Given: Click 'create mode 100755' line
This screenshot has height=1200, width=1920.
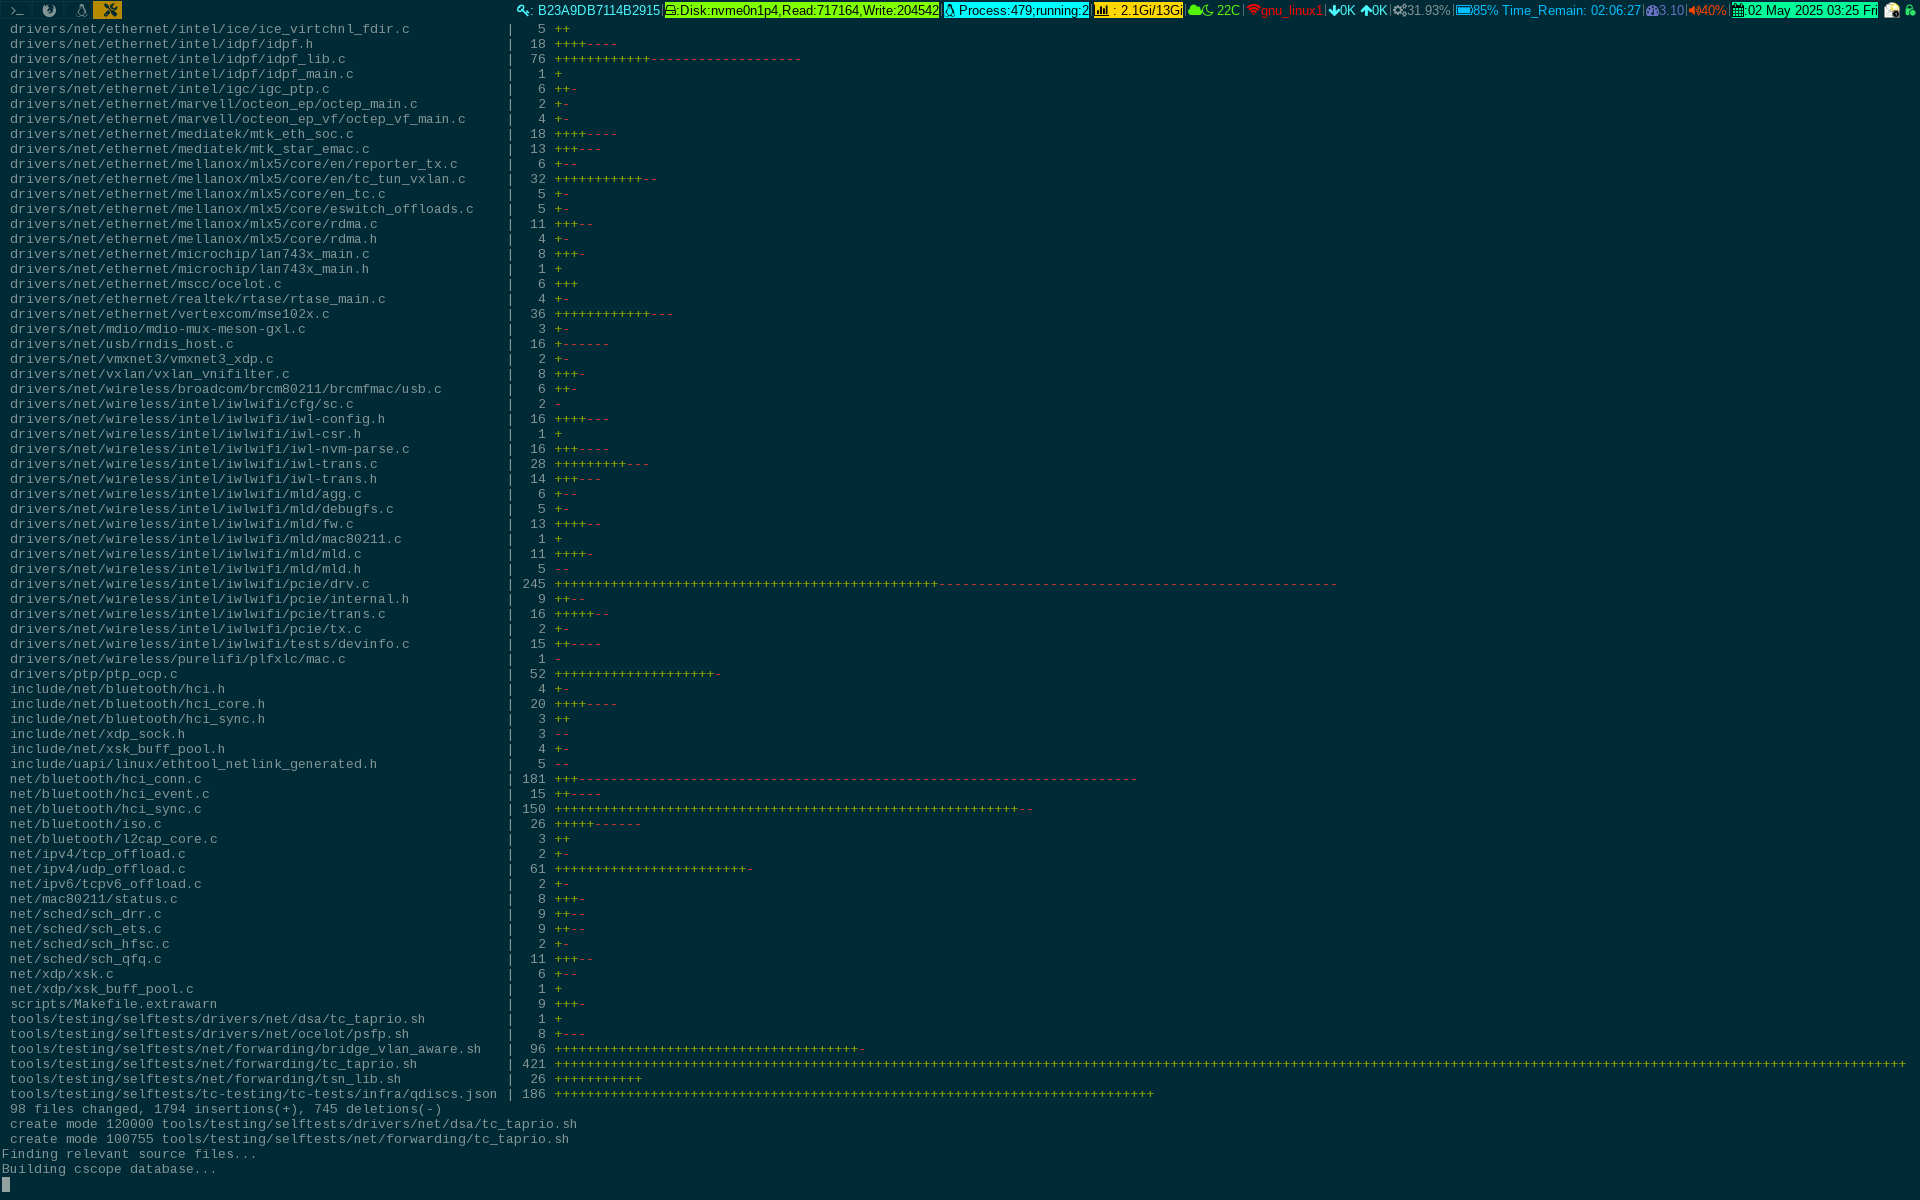Looking at the screenshot, I should (290, 1139).
